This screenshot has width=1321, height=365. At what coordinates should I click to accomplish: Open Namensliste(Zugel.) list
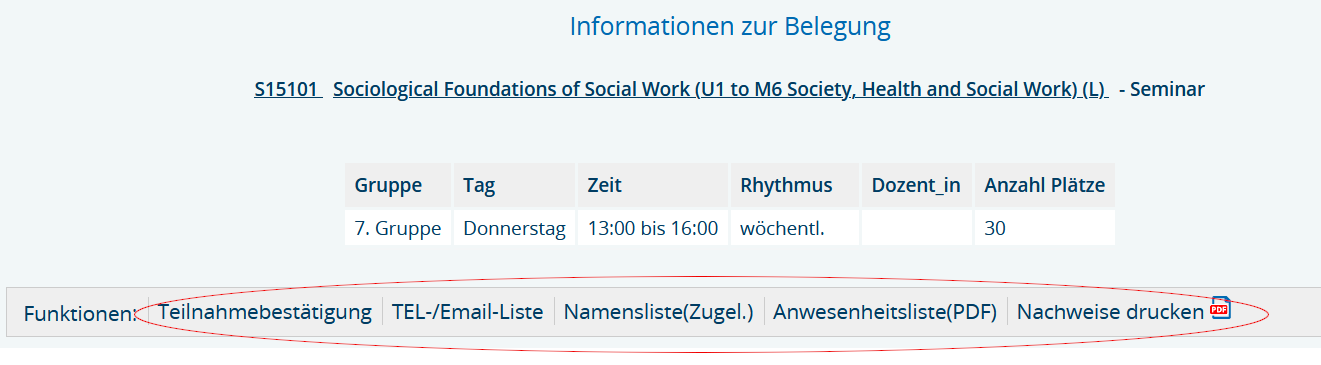coord(658,312)
